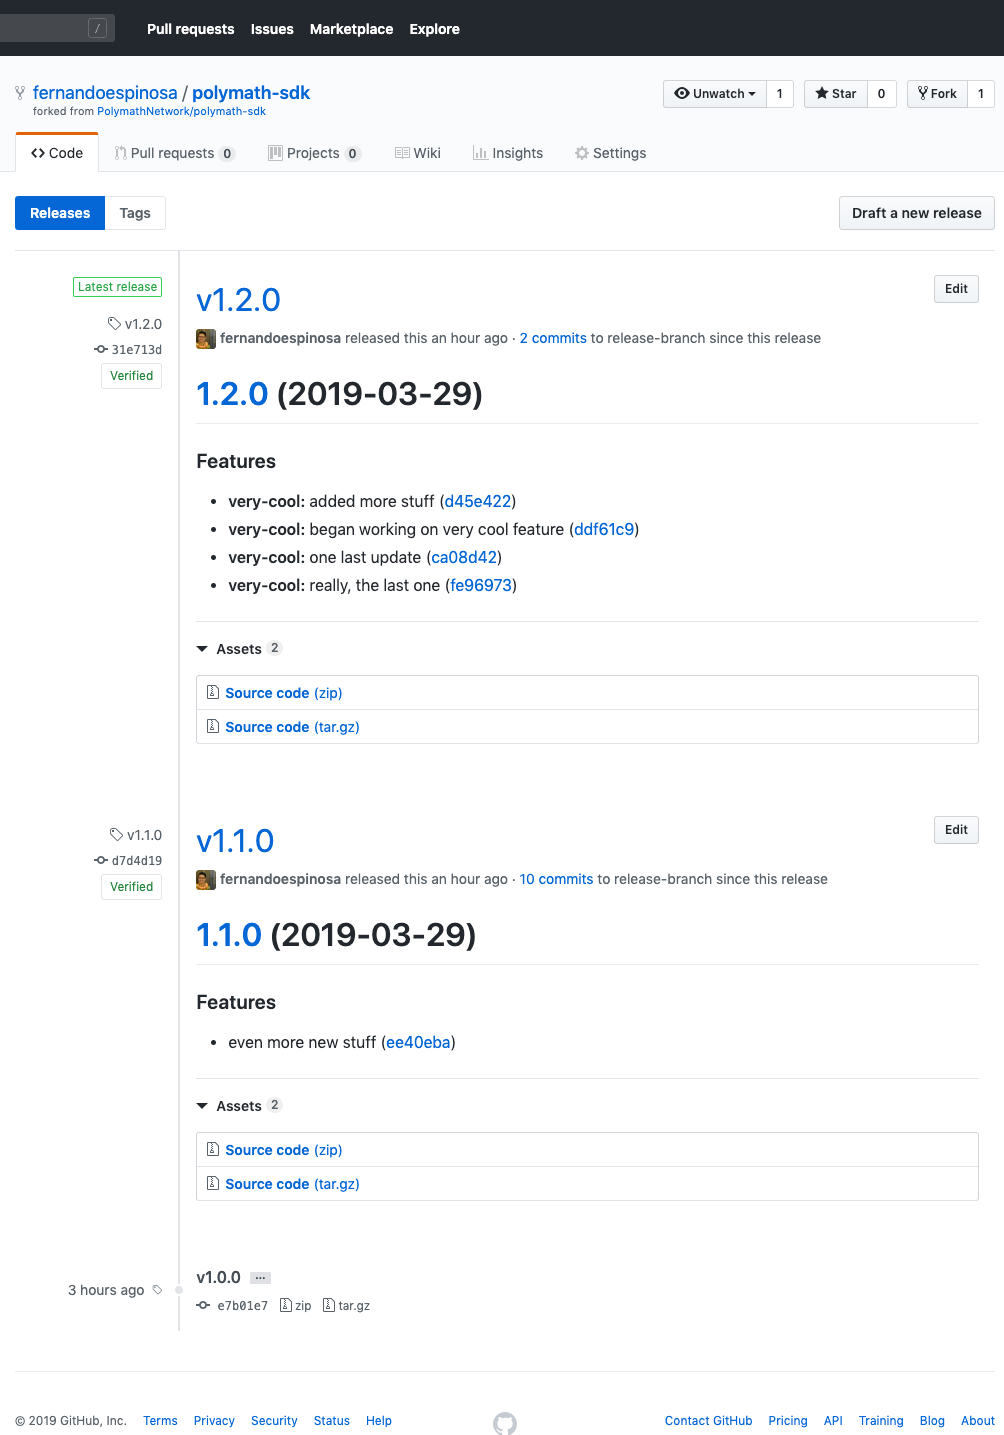
Task: Open the 10 commits comparison link
Action: [556, 880]
